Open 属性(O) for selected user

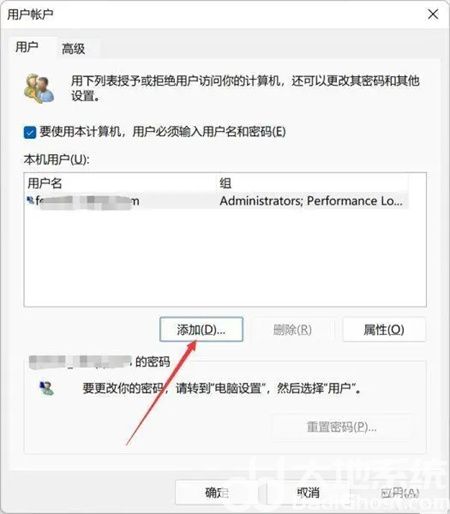(384, 329)
